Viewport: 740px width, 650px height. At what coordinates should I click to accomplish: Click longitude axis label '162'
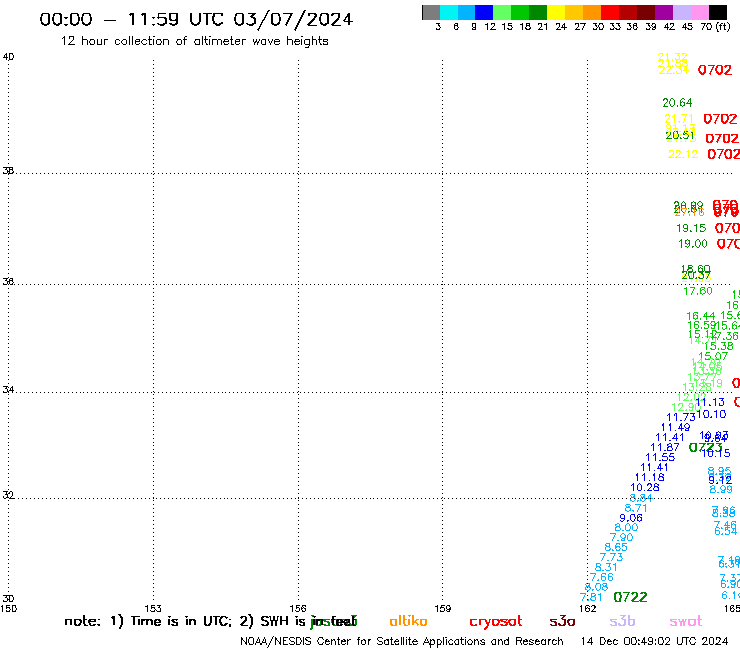(x=587, y=608)
